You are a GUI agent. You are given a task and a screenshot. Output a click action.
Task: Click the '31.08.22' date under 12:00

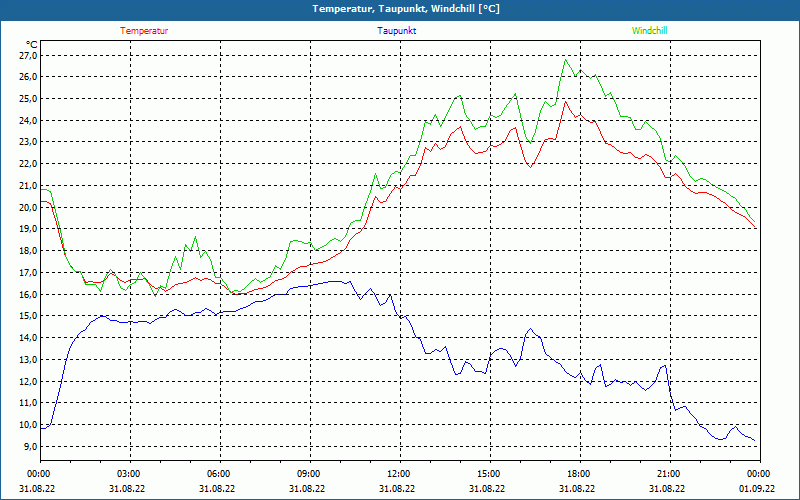[x=397, y=488]
